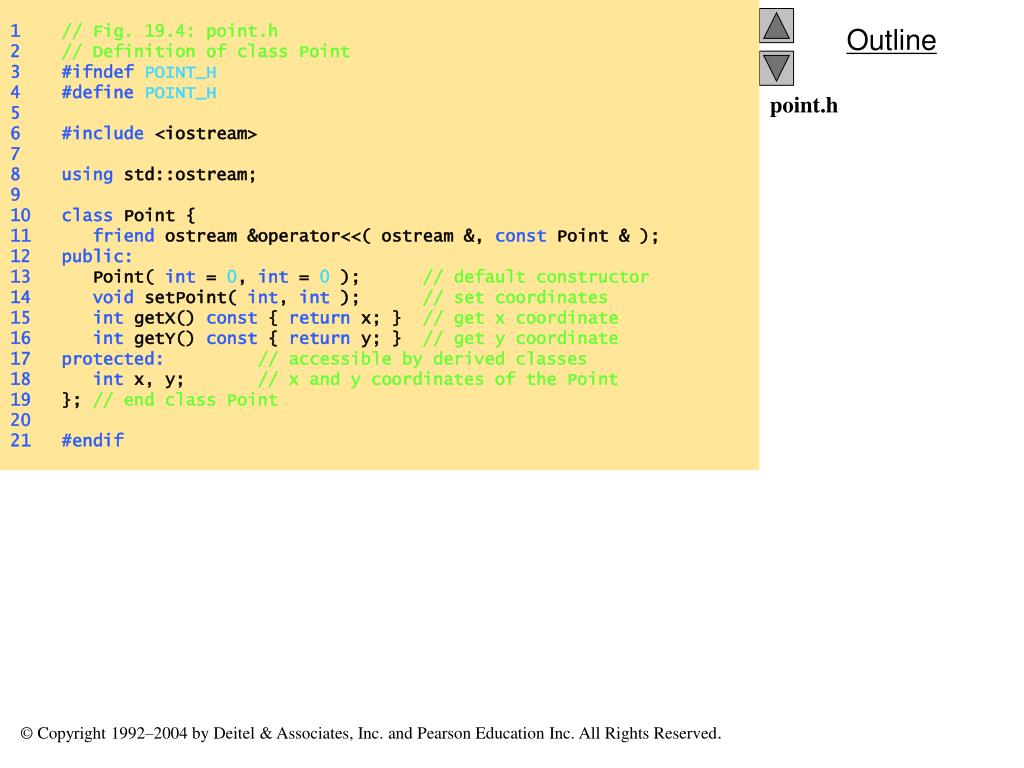Click the '#endif' directive

(x=92, y=441)
